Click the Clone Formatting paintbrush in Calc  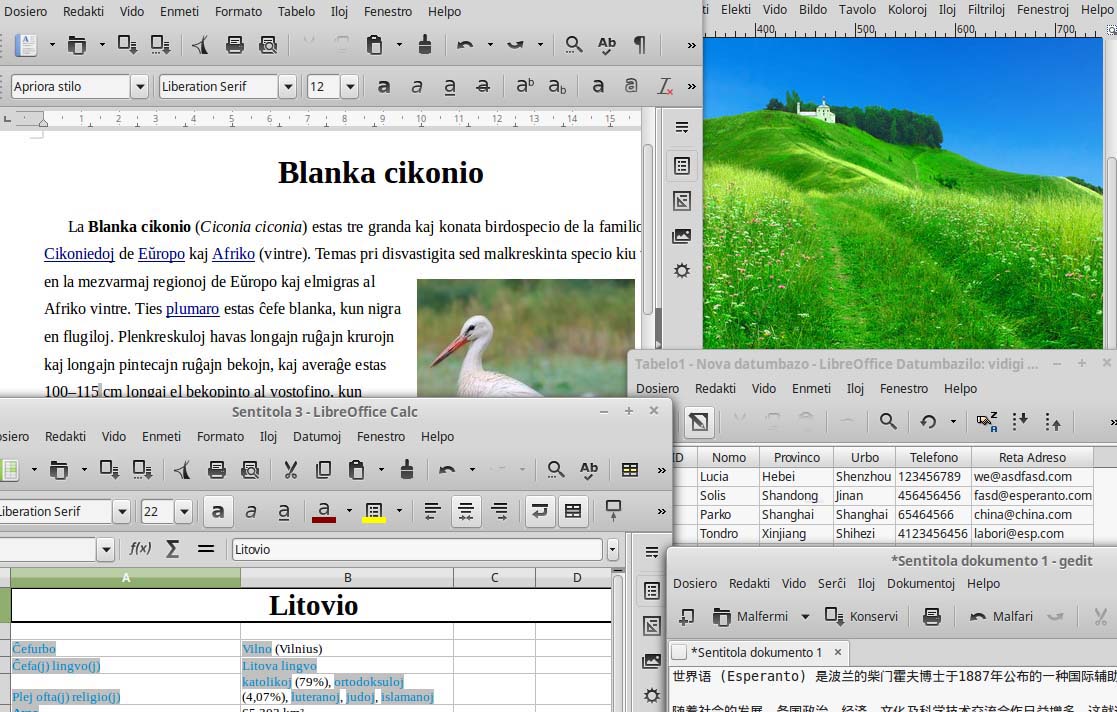click(x=407, y=470)
